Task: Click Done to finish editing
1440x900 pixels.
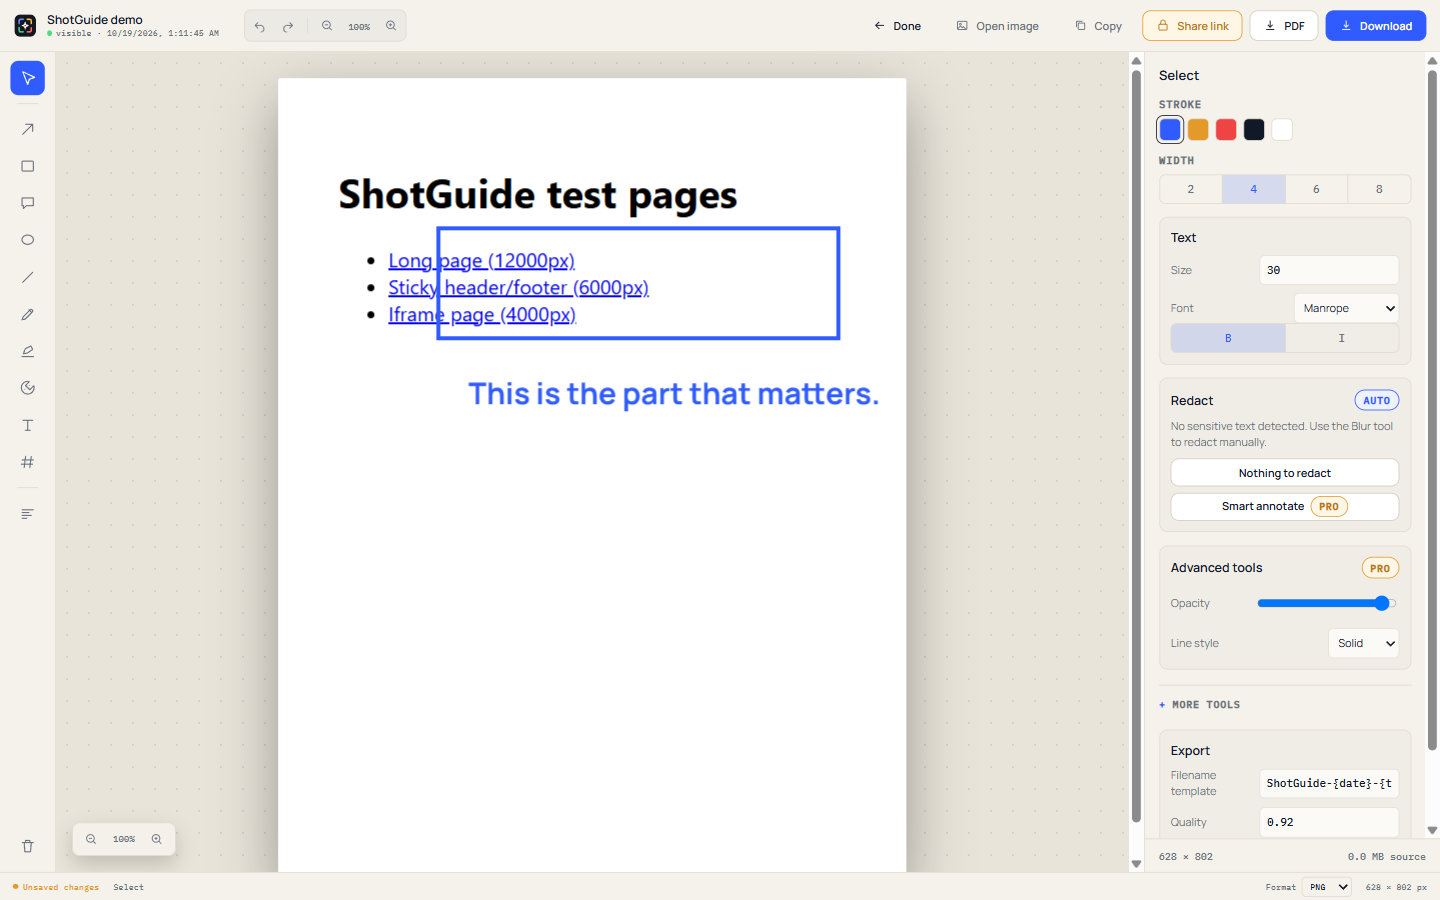Action: point(898,26)
